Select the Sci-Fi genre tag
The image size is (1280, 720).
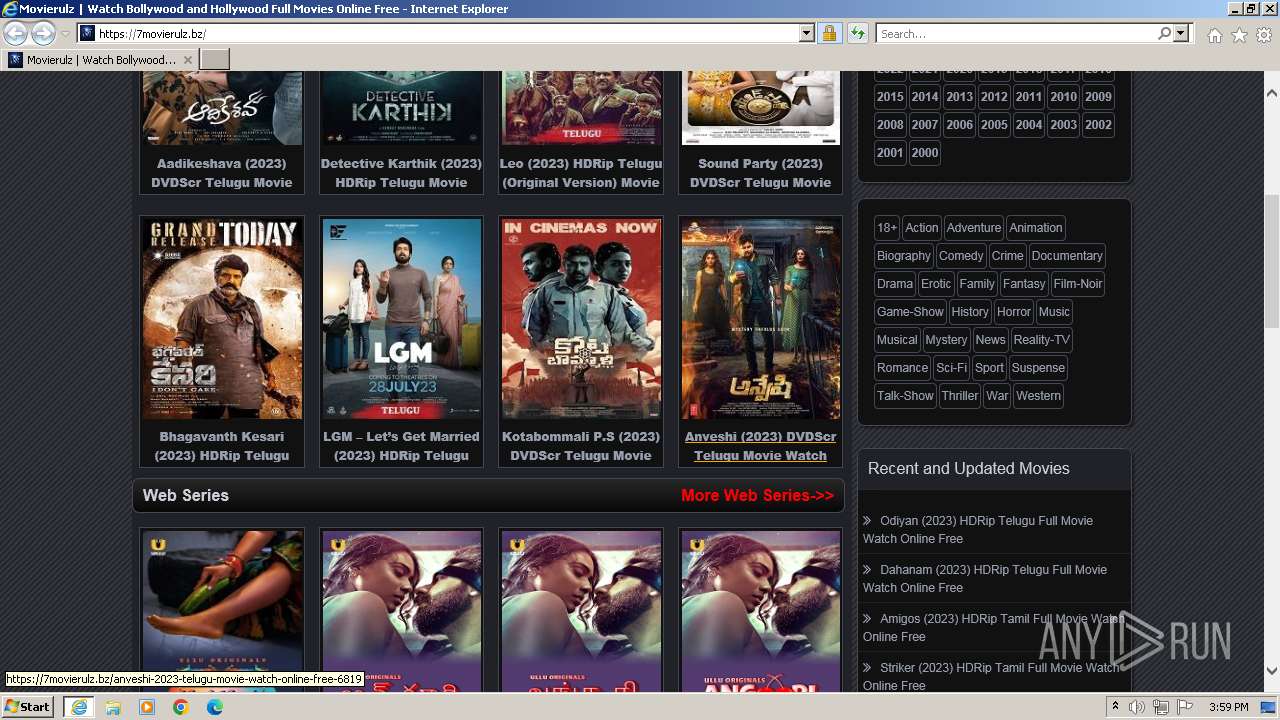[x=952, y=368]
